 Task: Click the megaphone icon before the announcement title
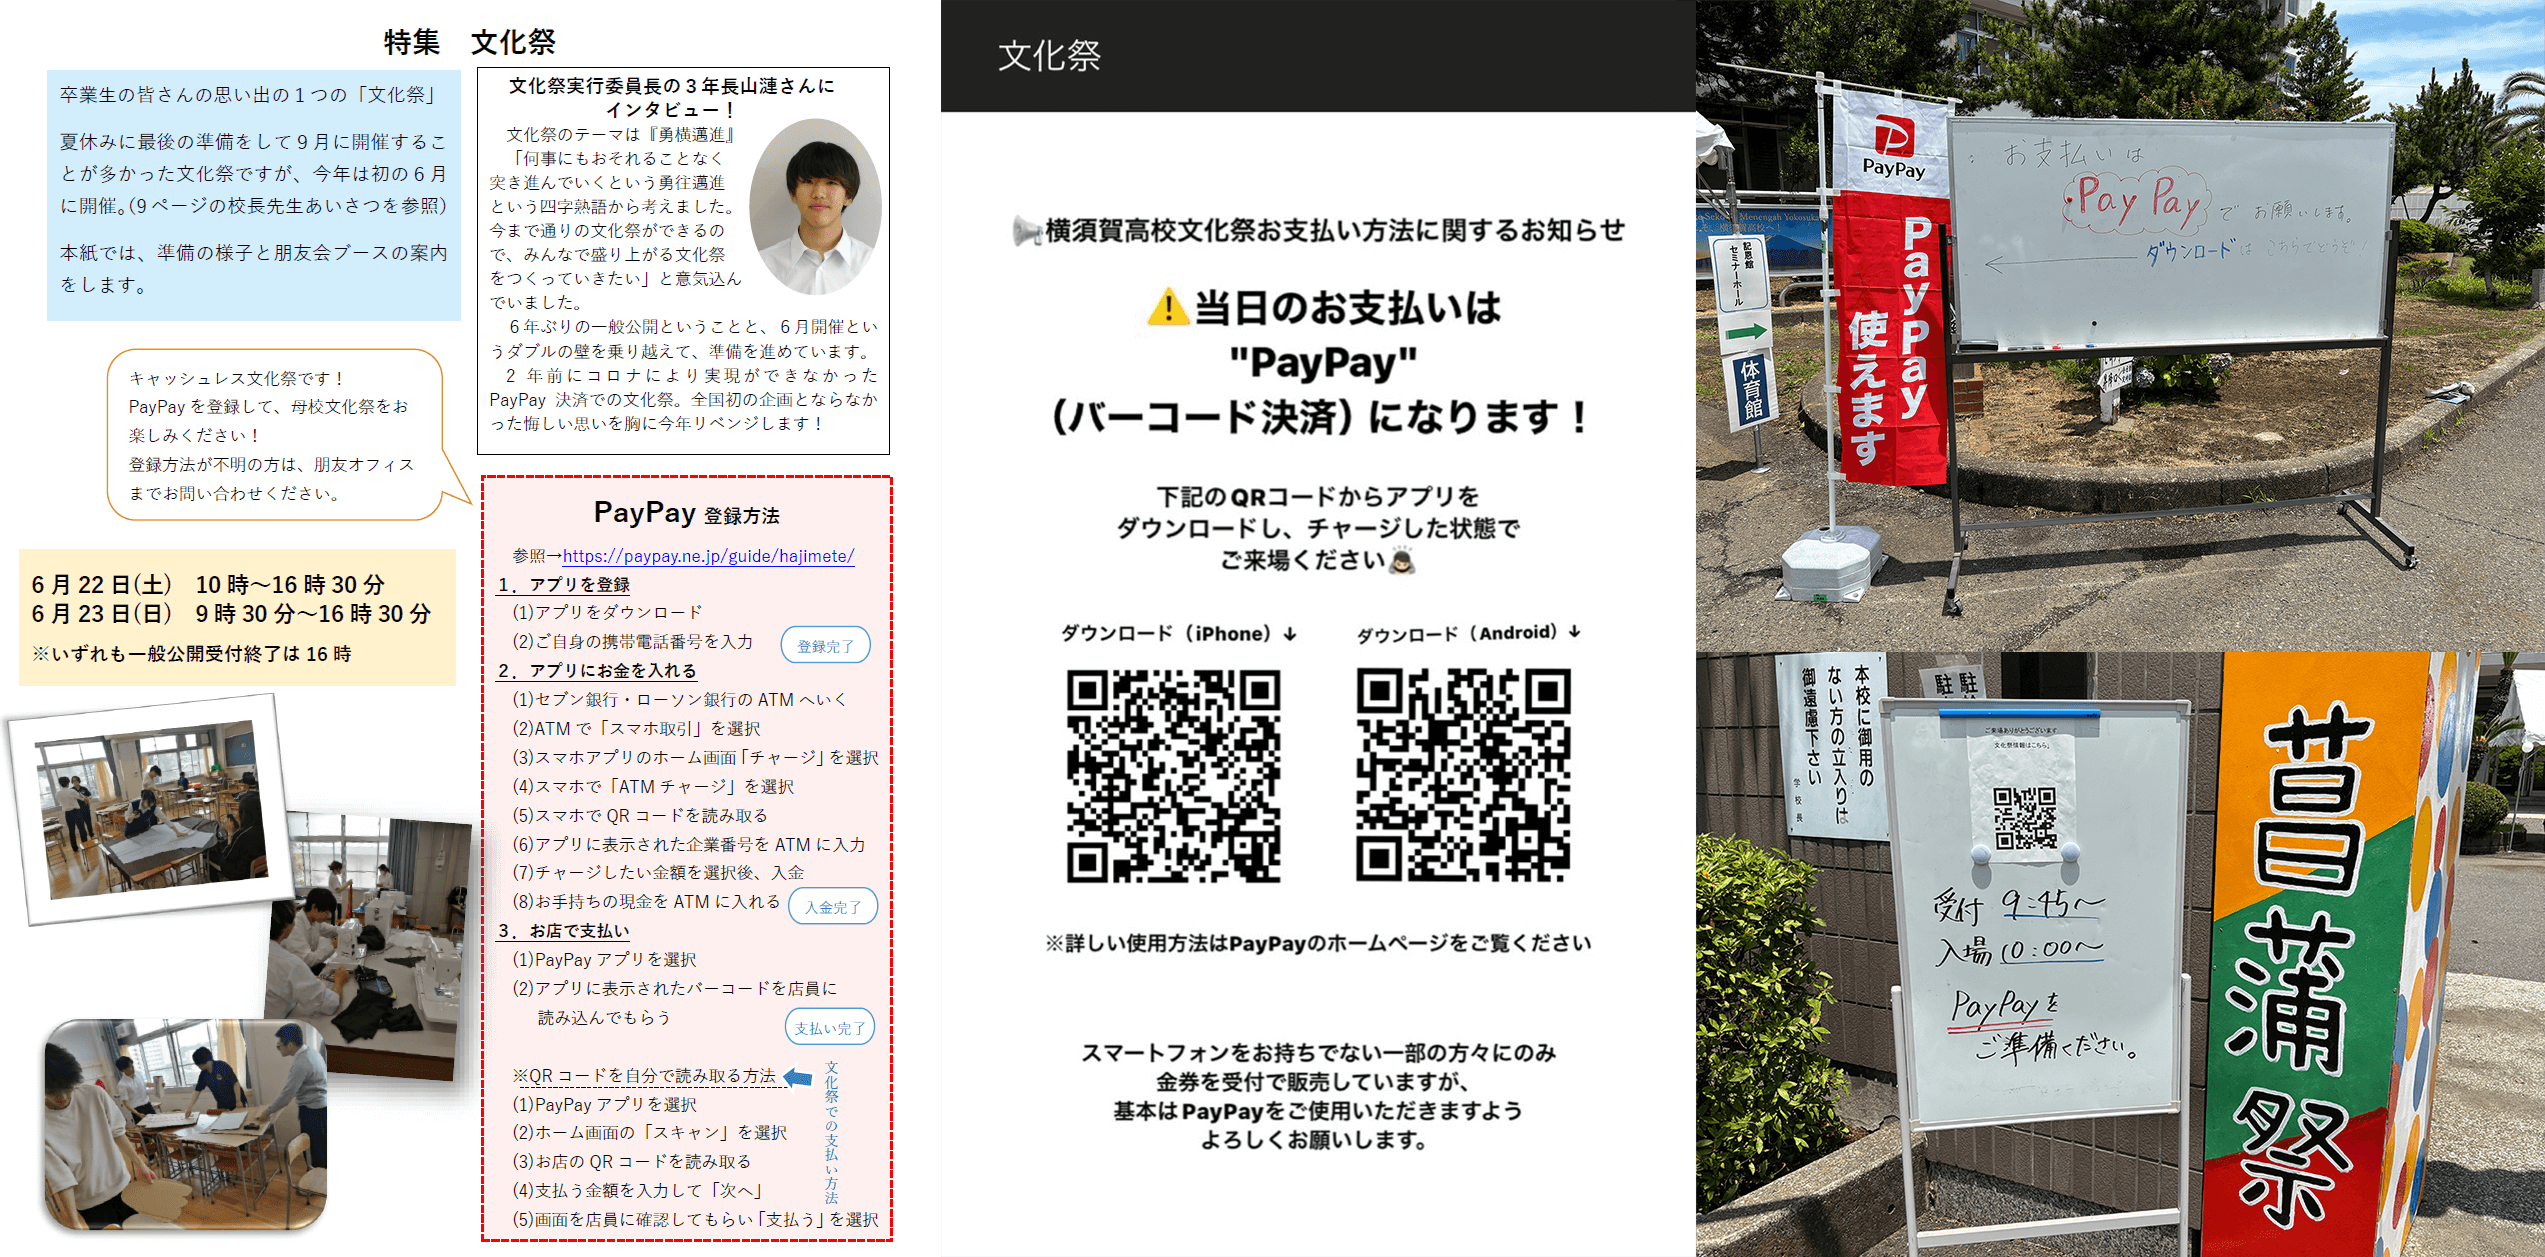(1027, 231)
